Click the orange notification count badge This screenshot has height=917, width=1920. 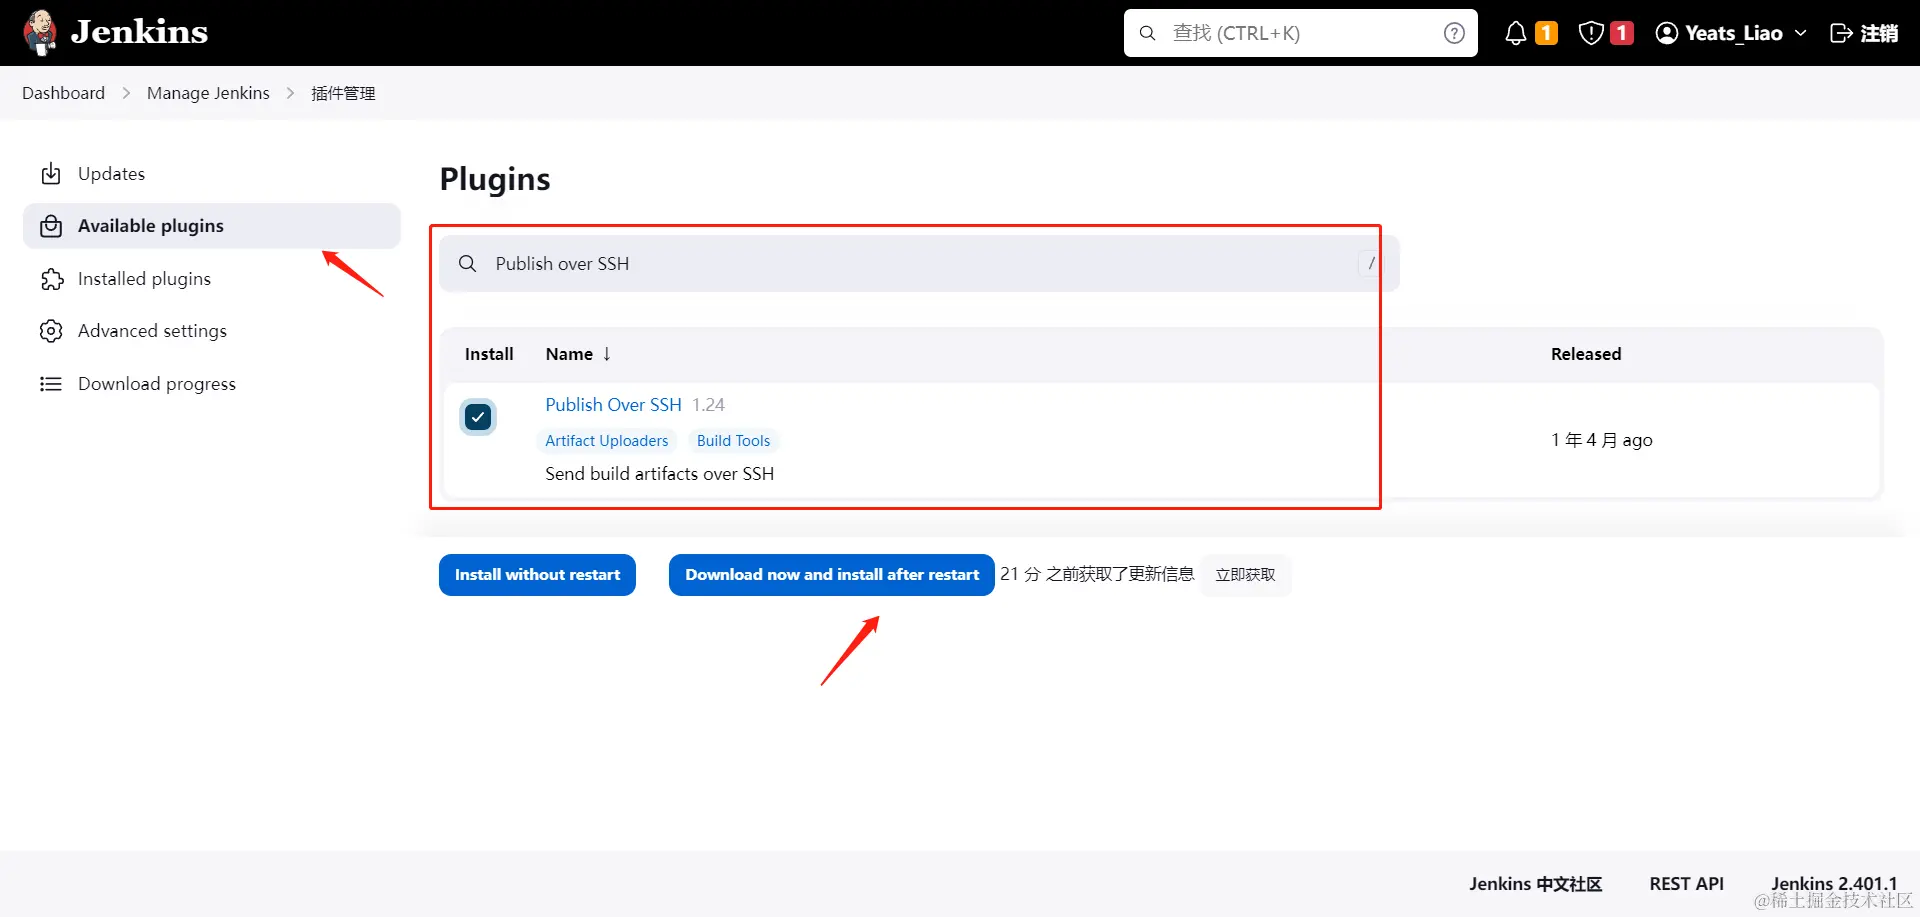pos(1546,33)
